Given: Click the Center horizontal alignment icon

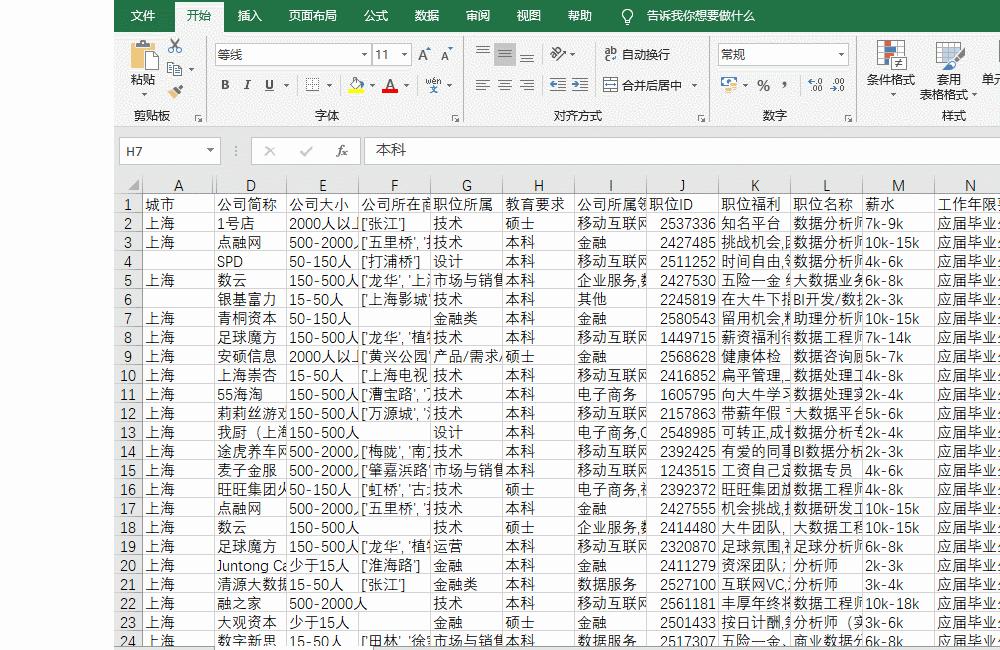Looking at the screenshot, I should 504,85.
